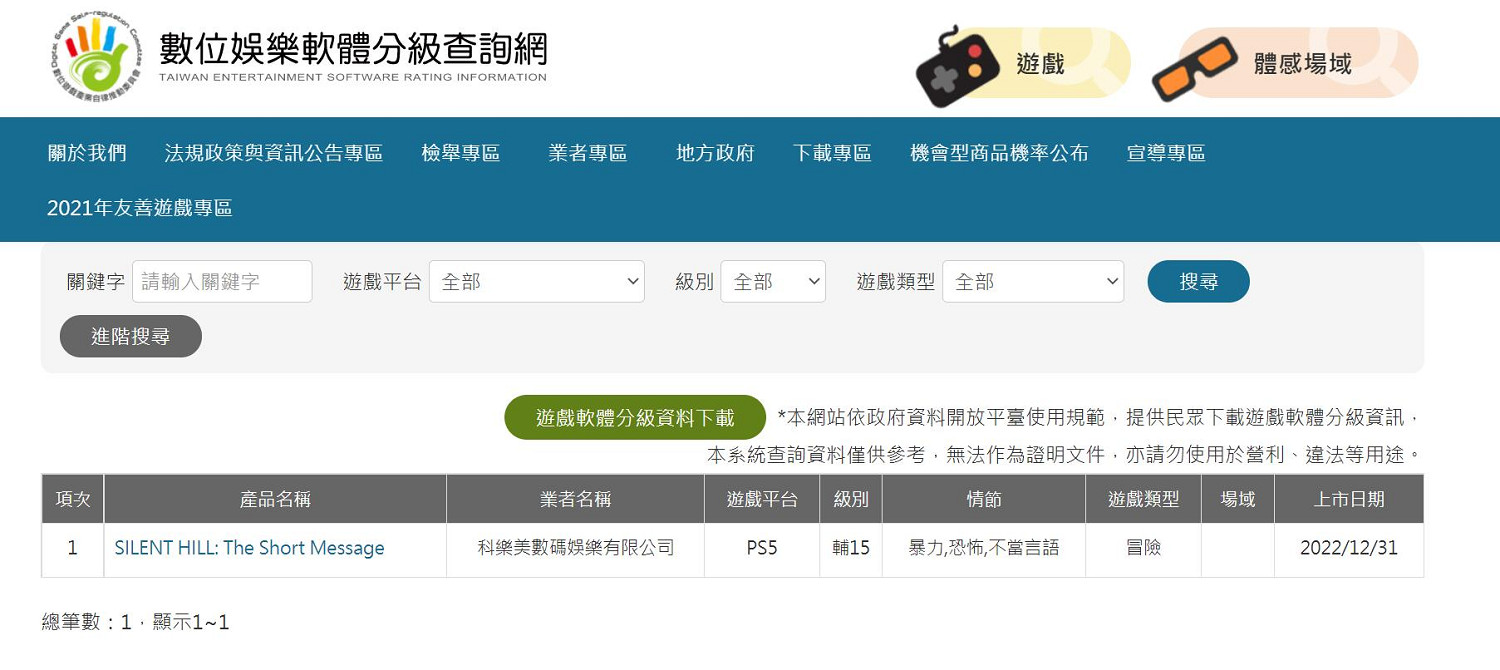Click the green 遊戲軟體分級資料下載 button

pos(635,418)
